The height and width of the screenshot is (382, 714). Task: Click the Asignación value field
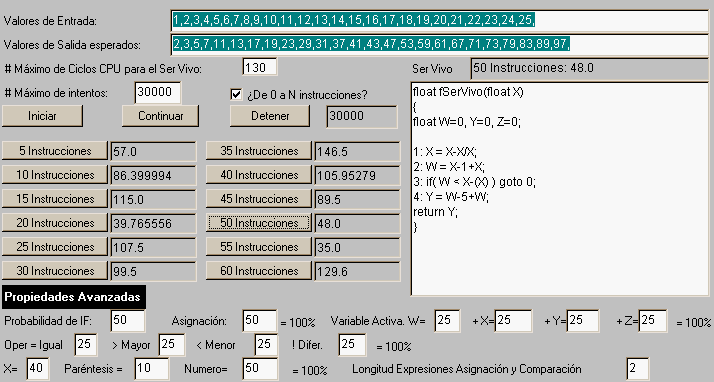[x=260, y=321]
